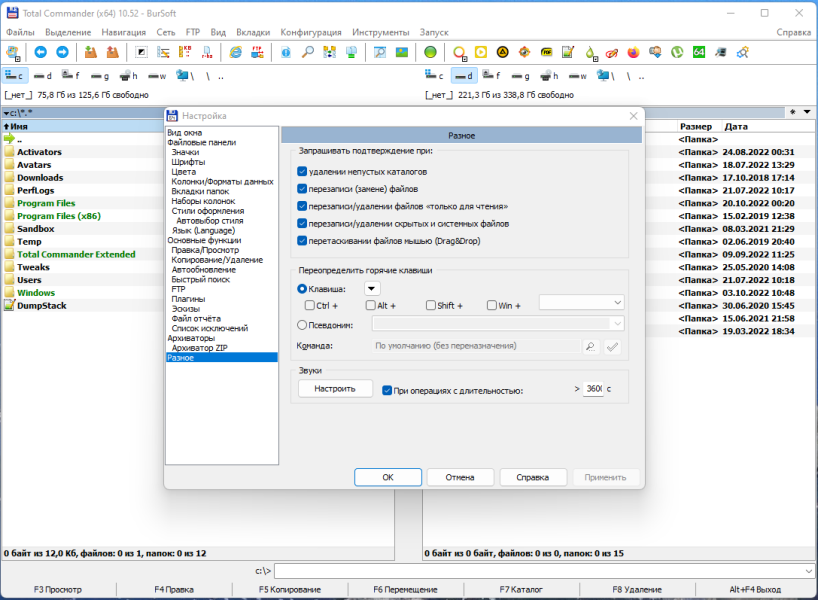The width and height of the screenshot is (818, 600).
Task: Click the file properties info icon
Action: (286, 52)
